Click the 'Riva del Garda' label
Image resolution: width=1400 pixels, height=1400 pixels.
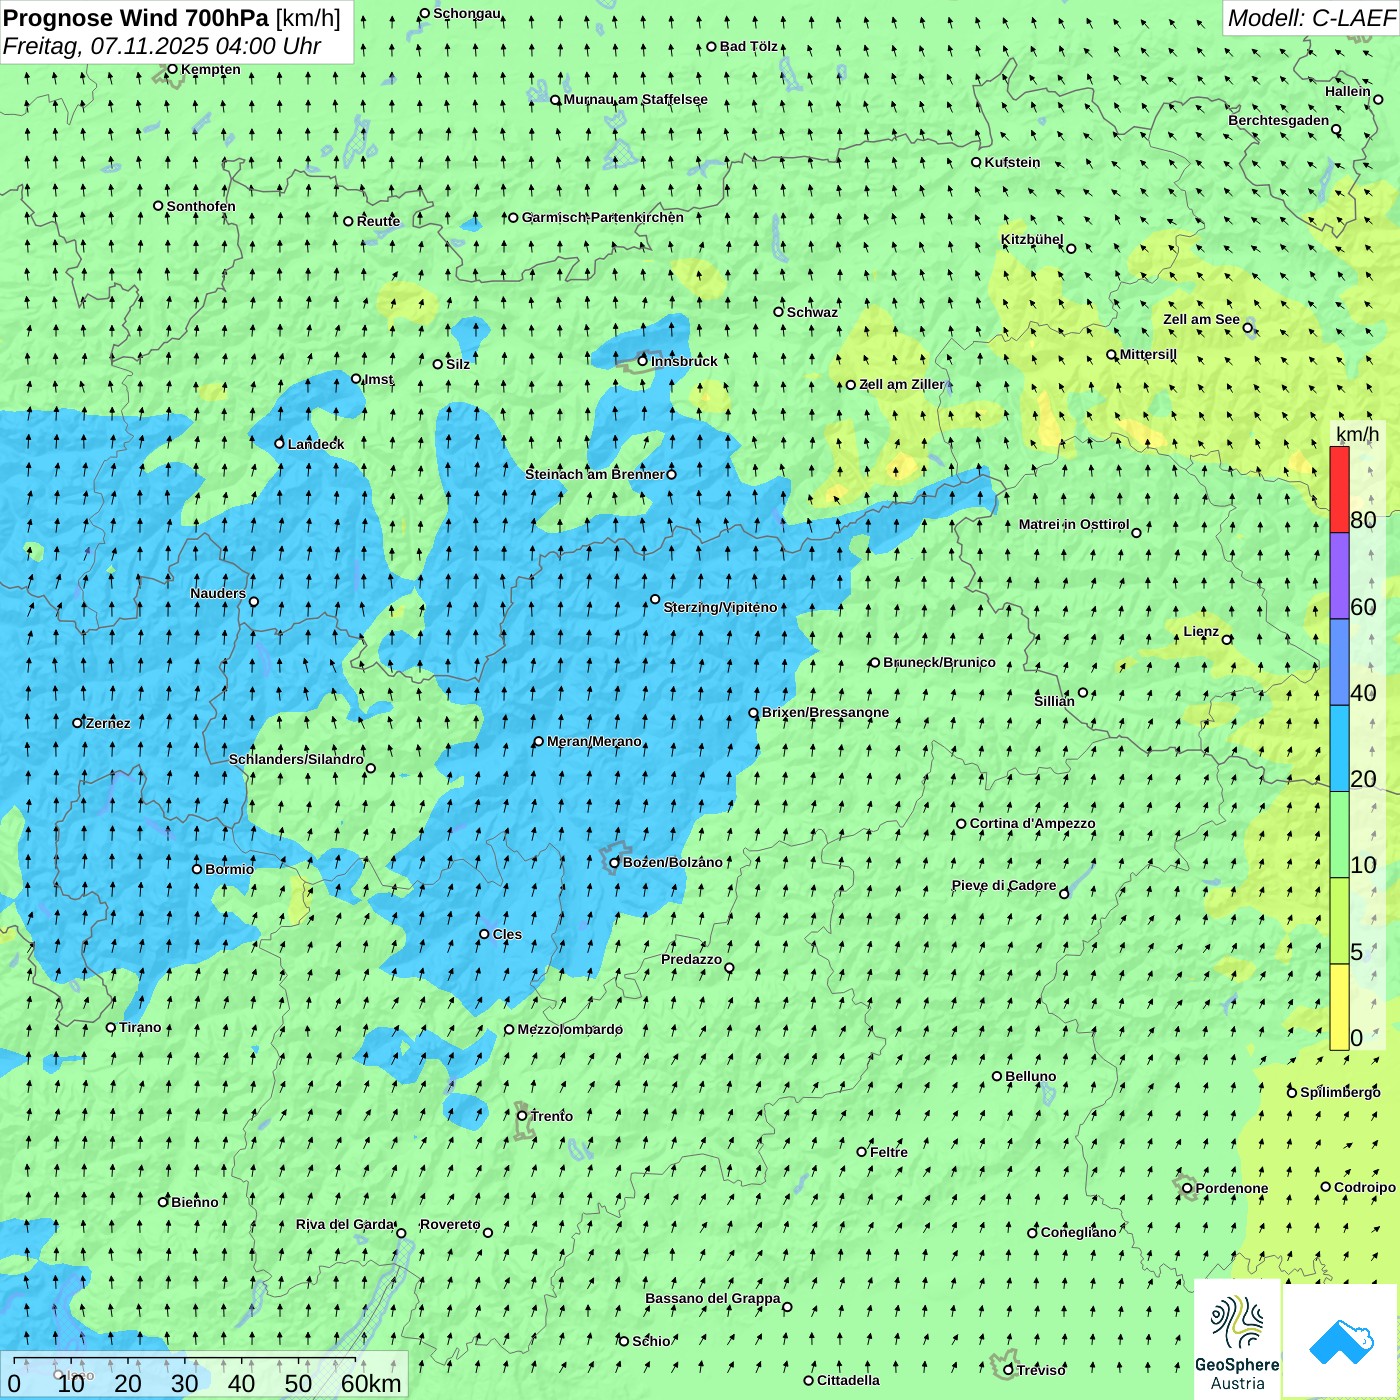tap(345, 1224)
